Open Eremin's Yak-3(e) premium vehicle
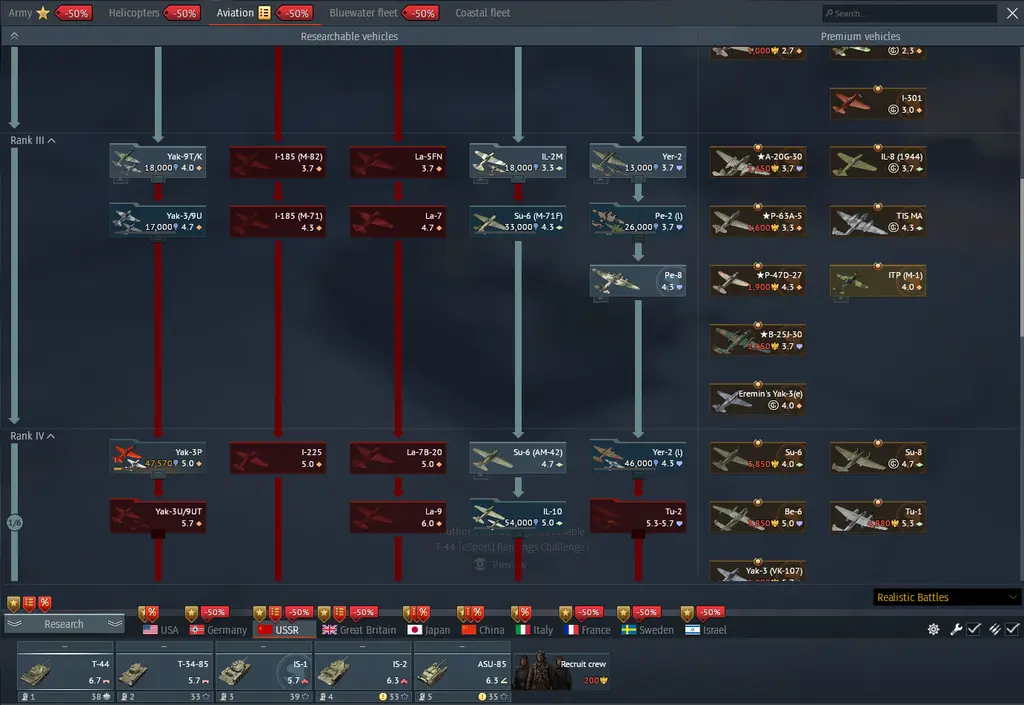Viewport: 1024px width, 705px height. [758, 399]
